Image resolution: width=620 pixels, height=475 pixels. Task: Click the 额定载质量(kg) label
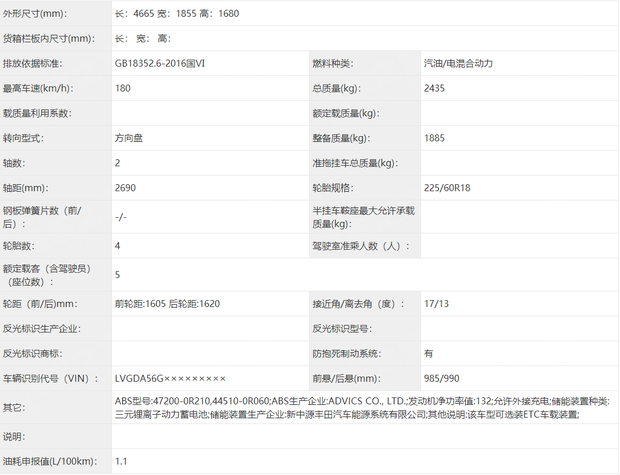(346, 114)
